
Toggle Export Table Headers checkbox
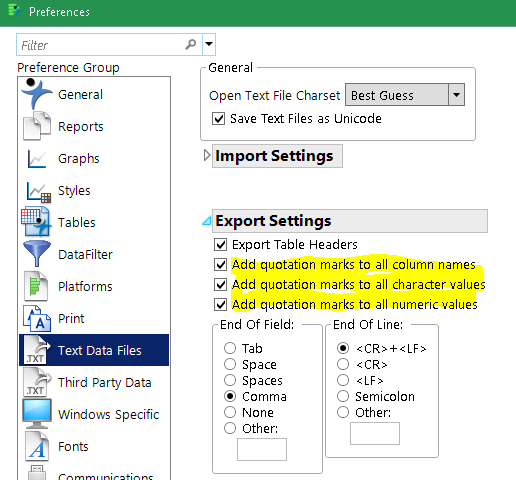tap(220, 245)
